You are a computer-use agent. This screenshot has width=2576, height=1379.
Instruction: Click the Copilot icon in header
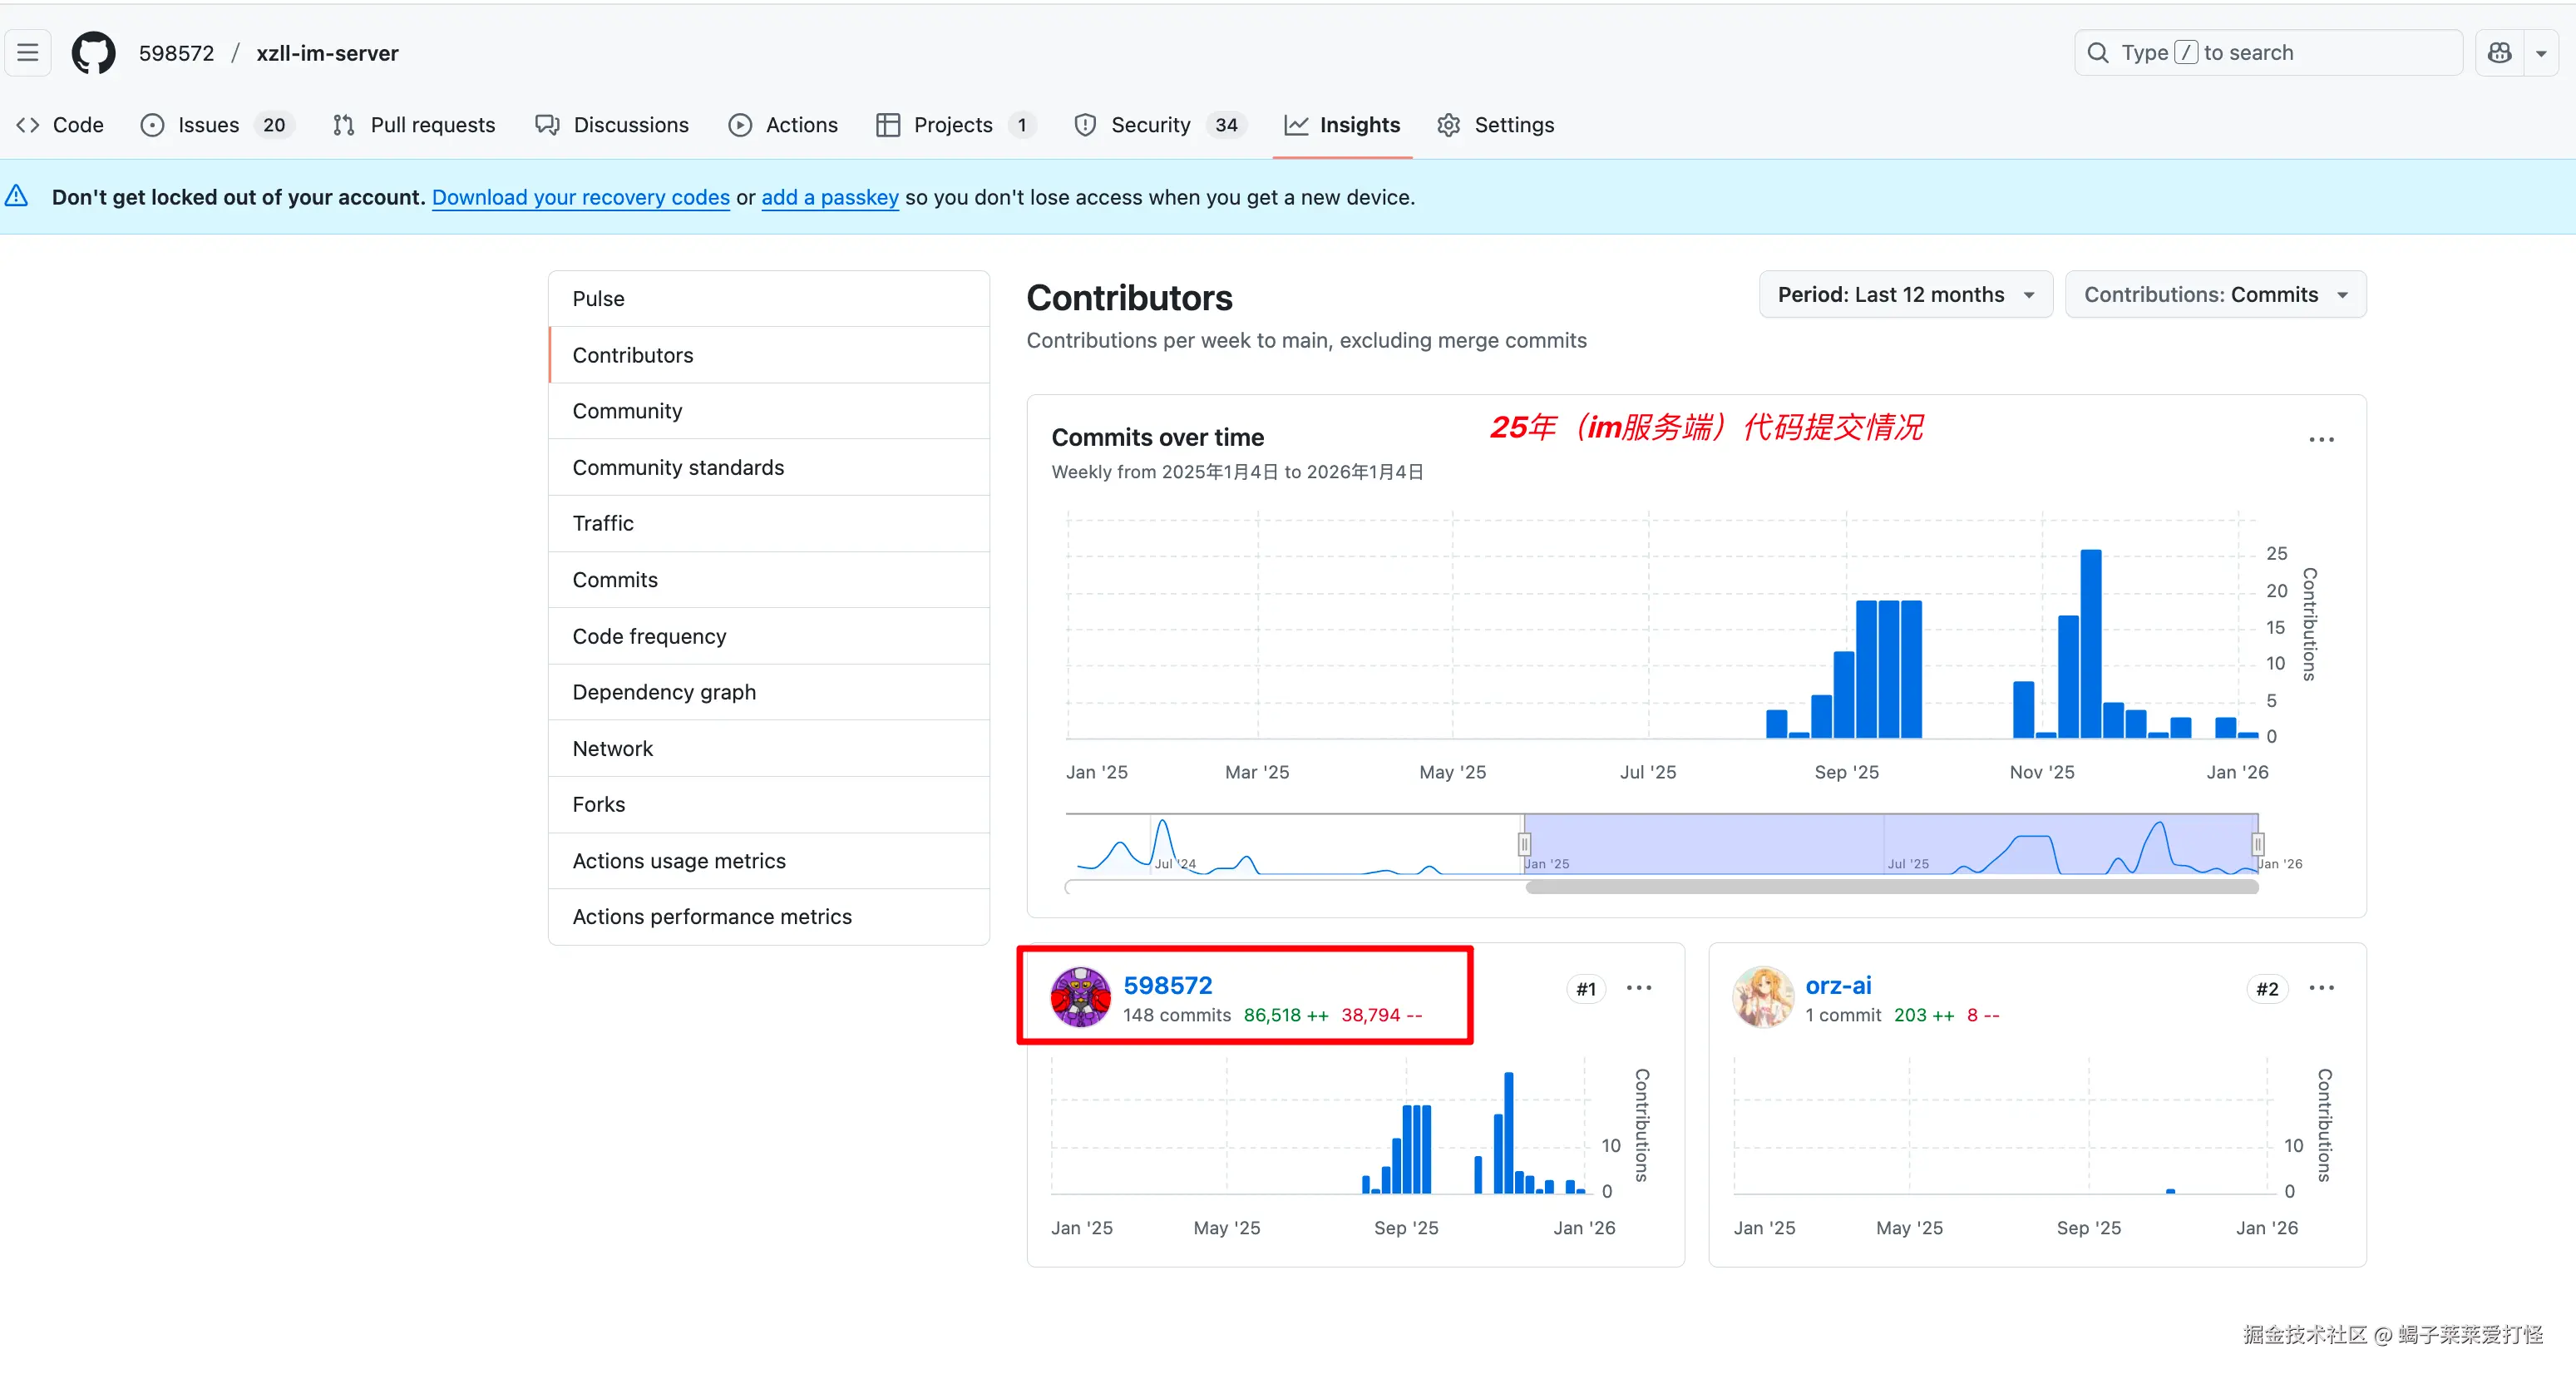pos(2499,53)
